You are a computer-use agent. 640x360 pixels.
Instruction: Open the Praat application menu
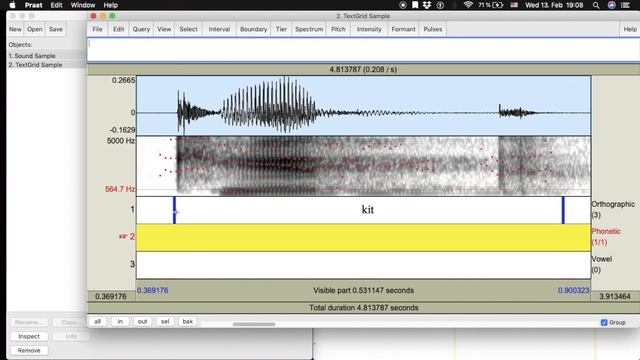coord(33,5)
